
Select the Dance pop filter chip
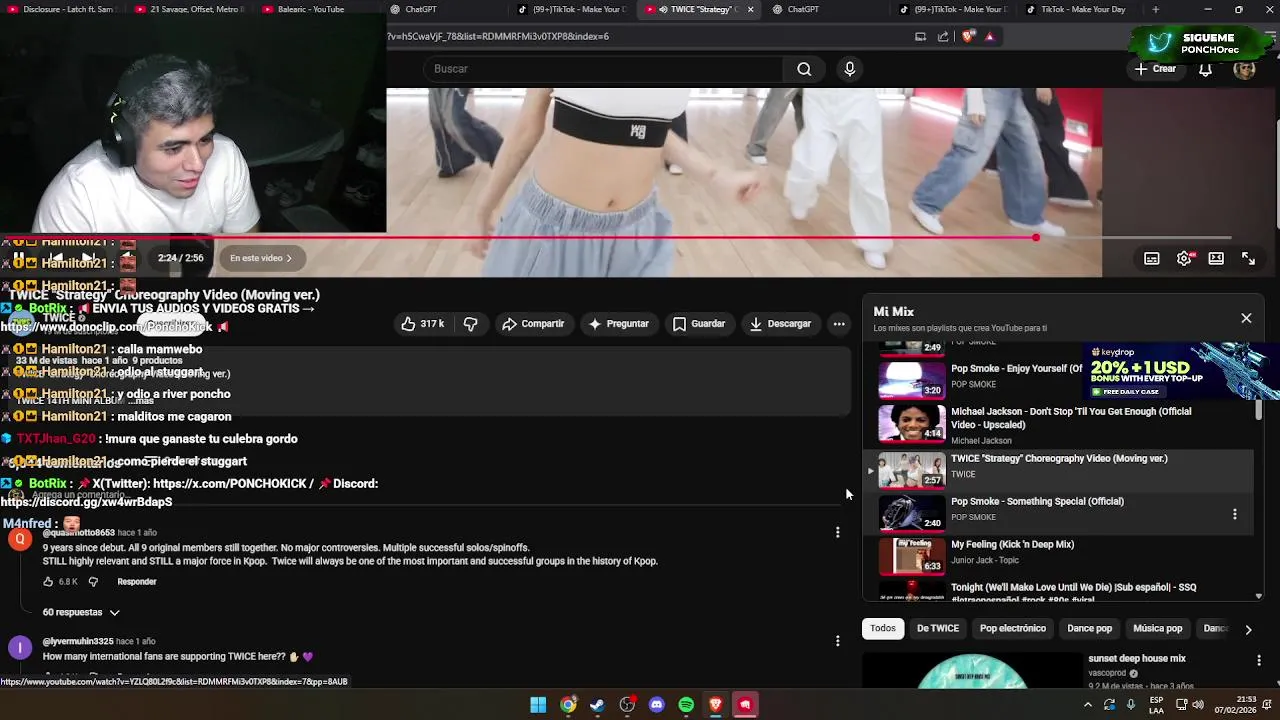click(1089, 628)
